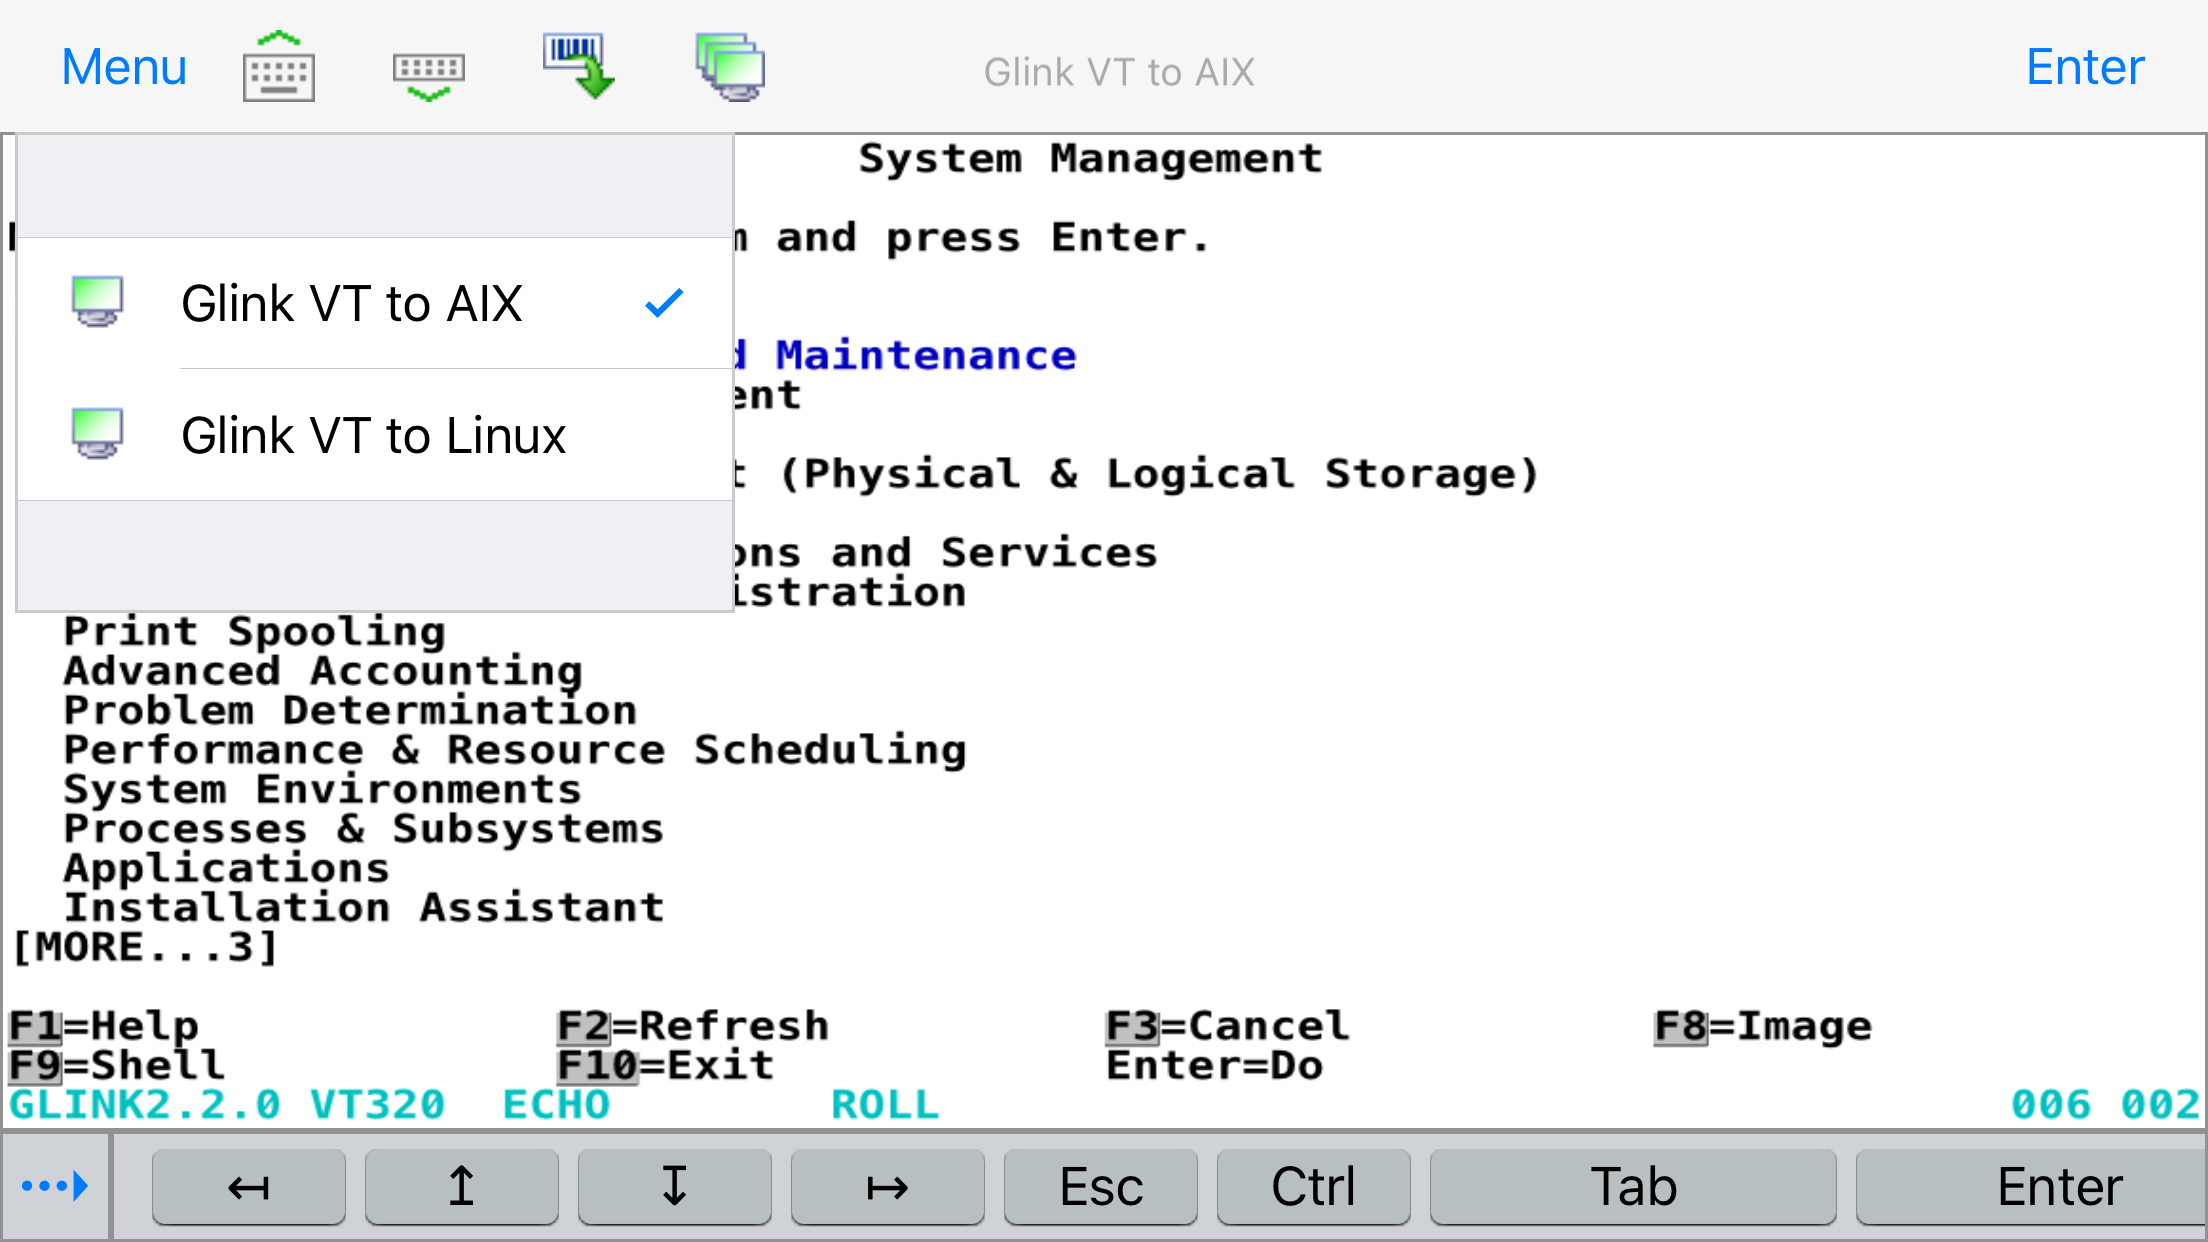Tap F3=Cancel in the terminal

point(1227,1026)
